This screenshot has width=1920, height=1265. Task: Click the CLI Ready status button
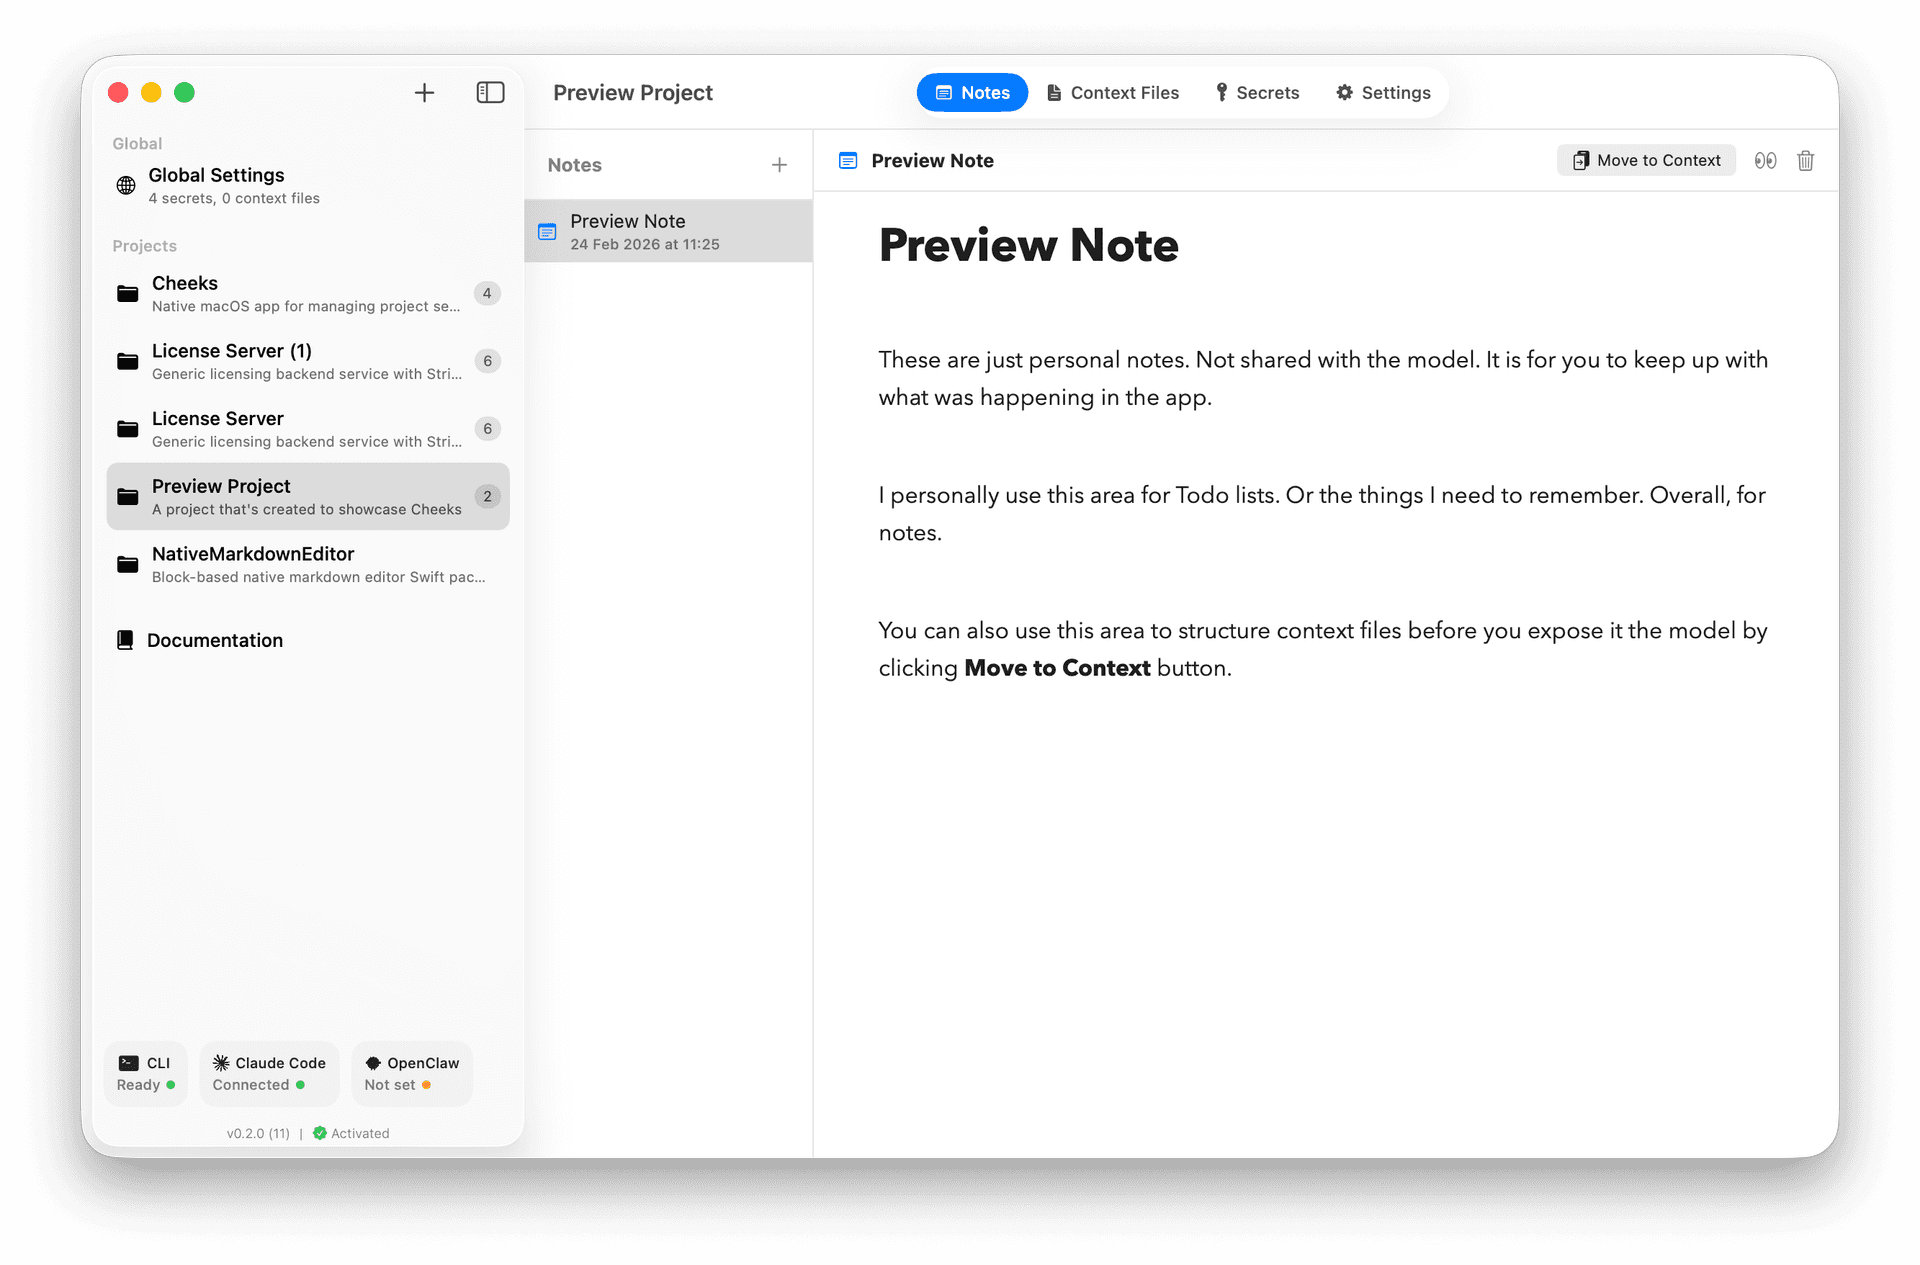coord(146,1074)
